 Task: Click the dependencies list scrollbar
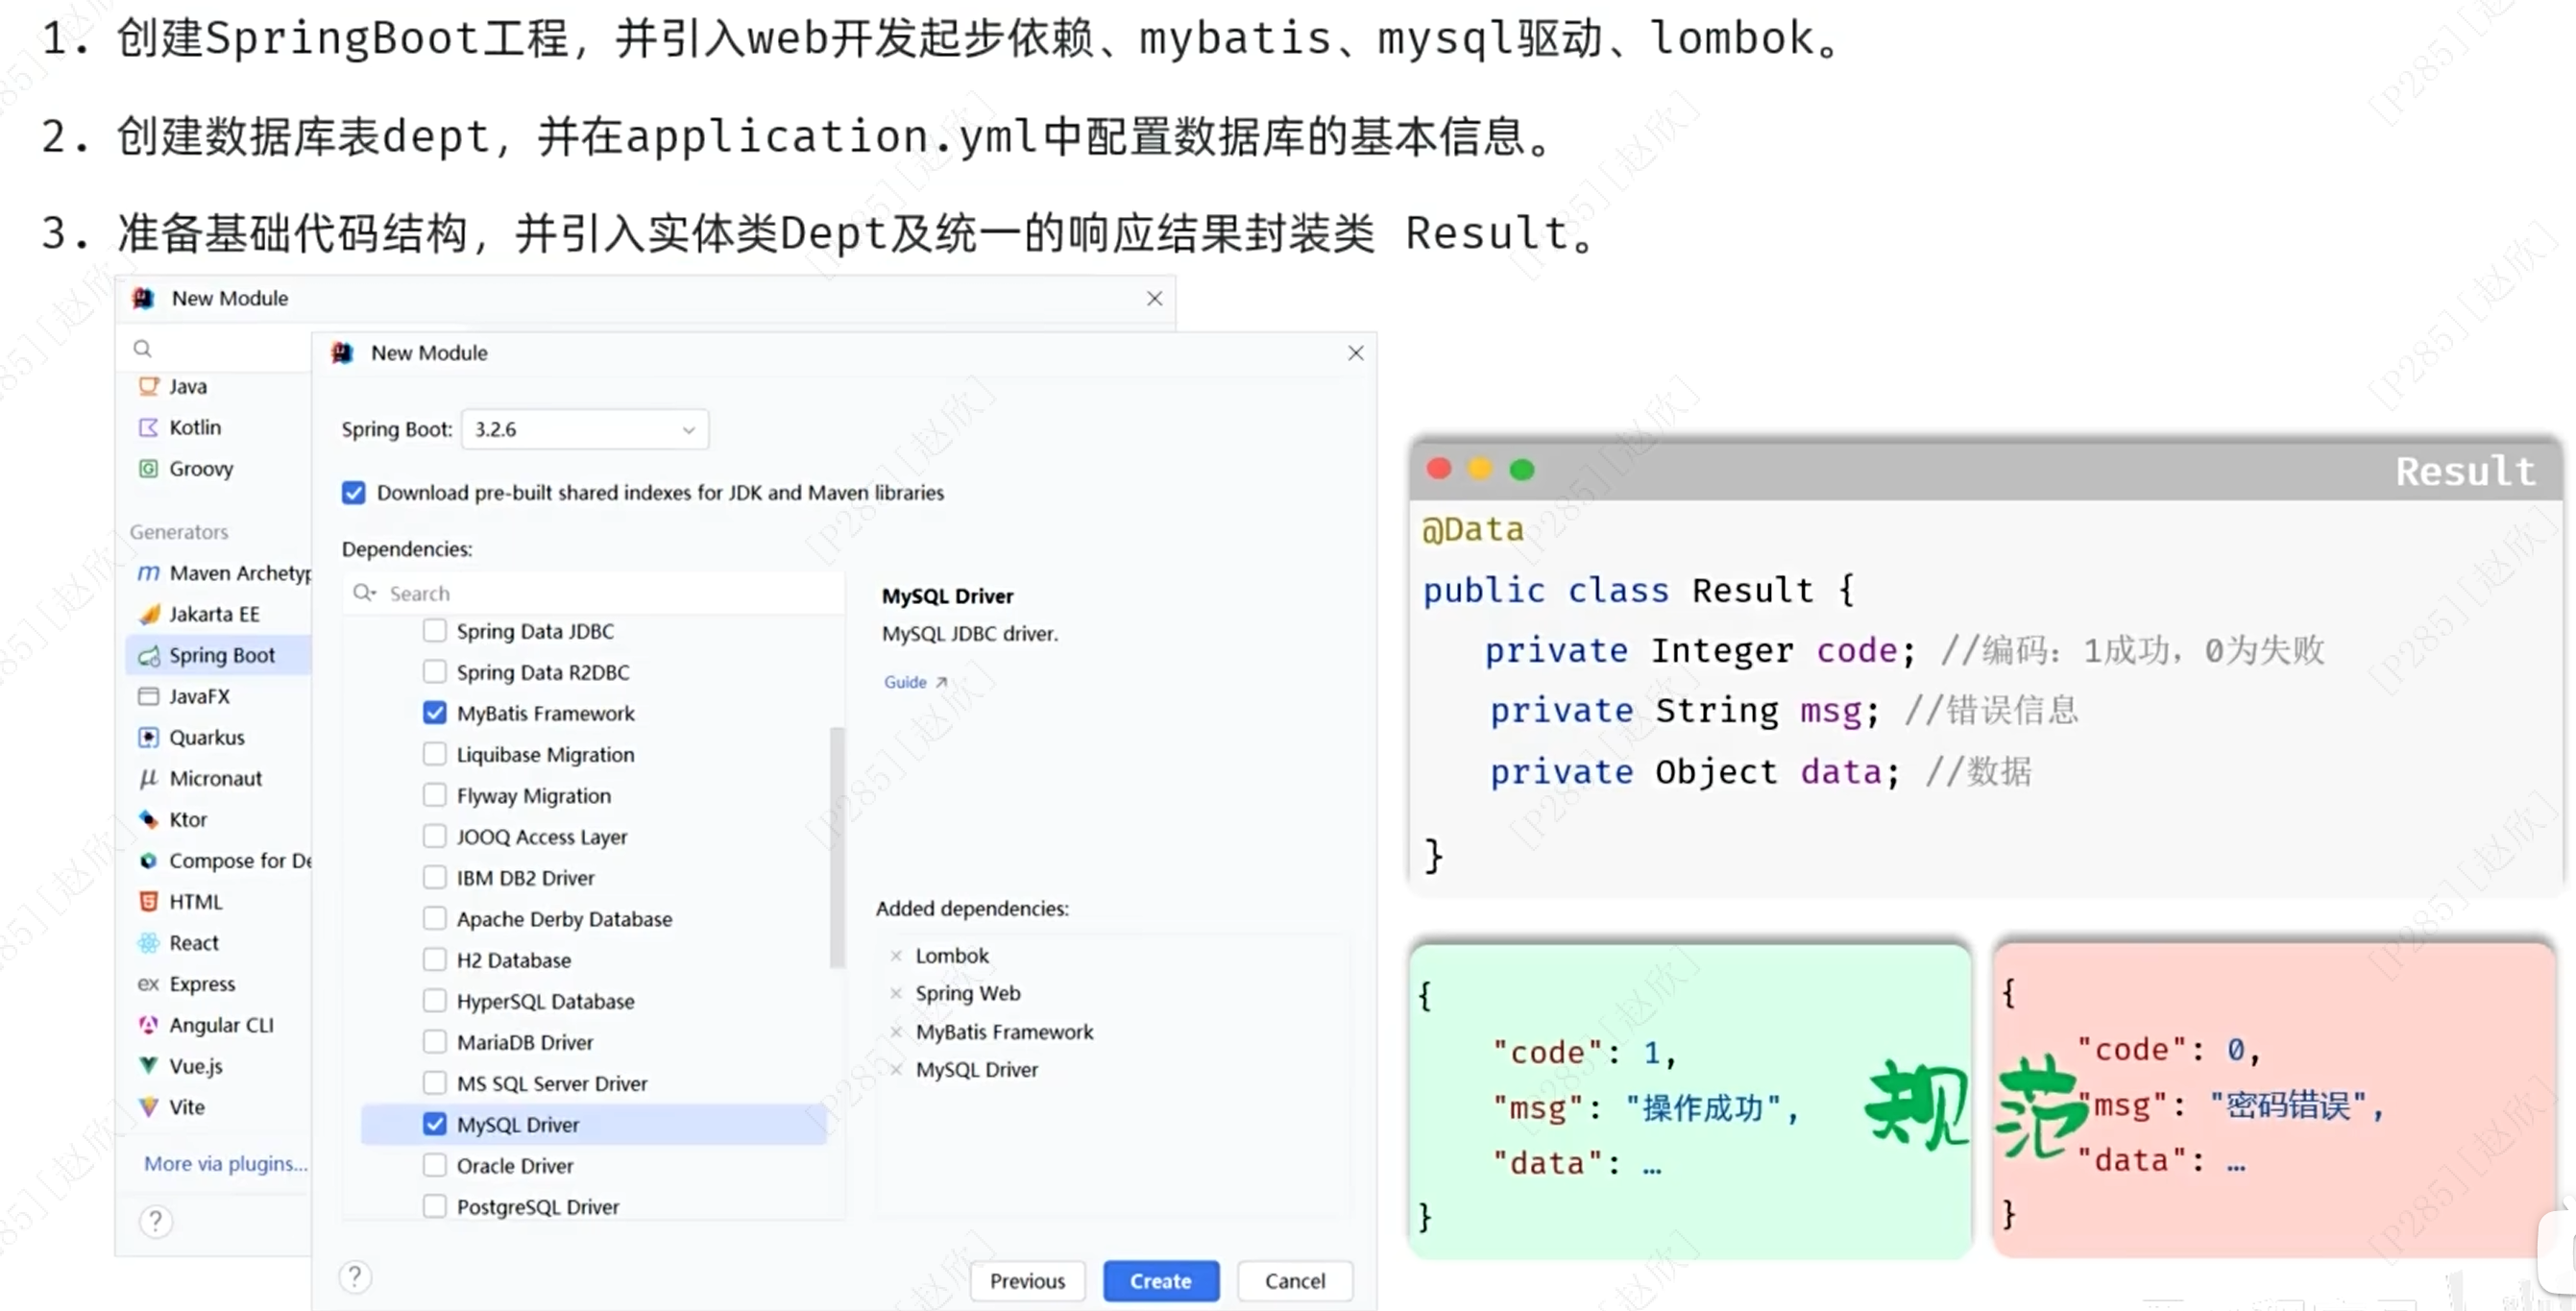click(836, 846)
